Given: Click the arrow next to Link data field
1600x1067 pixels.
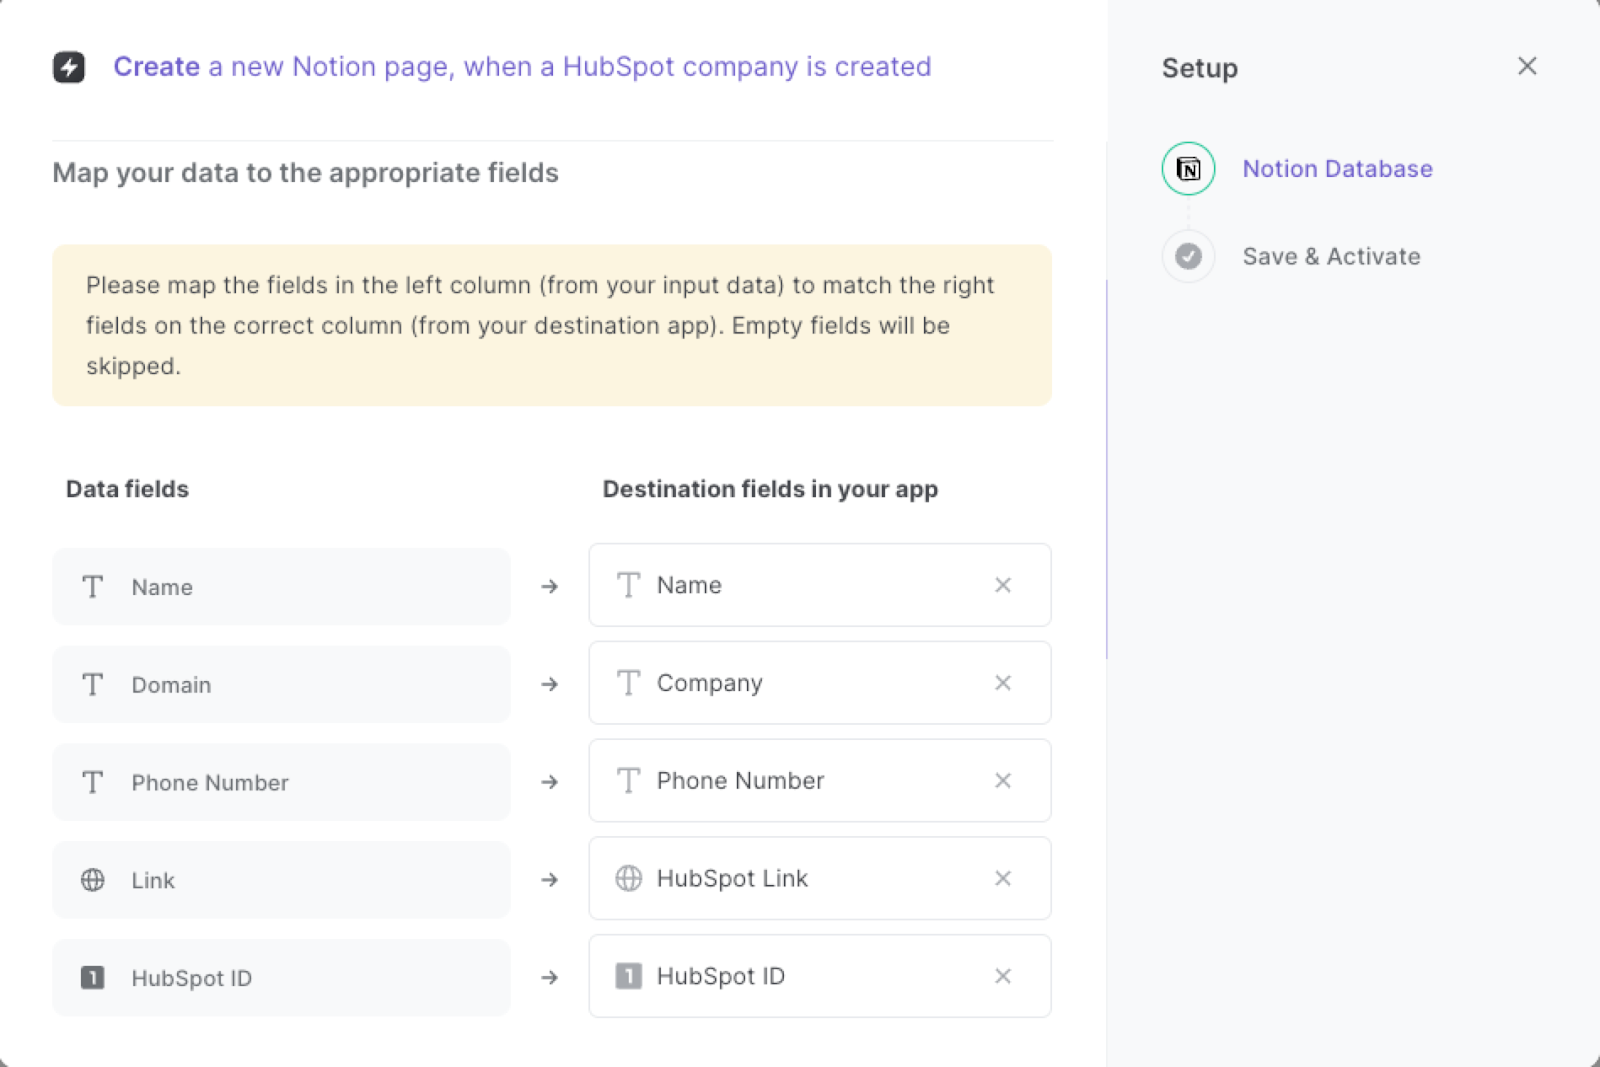Looking at the screenshot, I should 549,880.
